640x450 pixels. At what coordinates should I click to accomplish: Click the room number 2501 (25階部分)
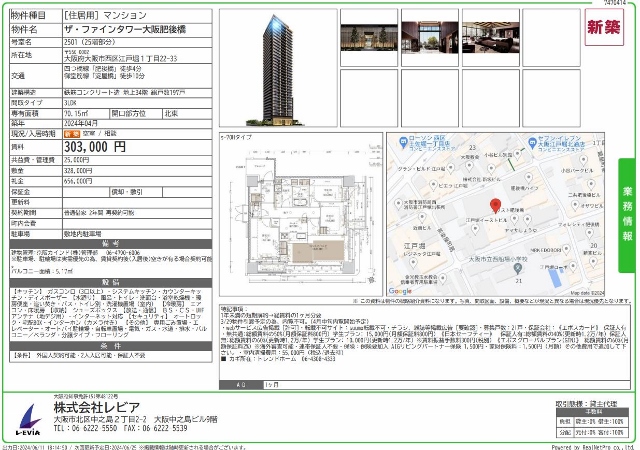click(x=89, y=42)
